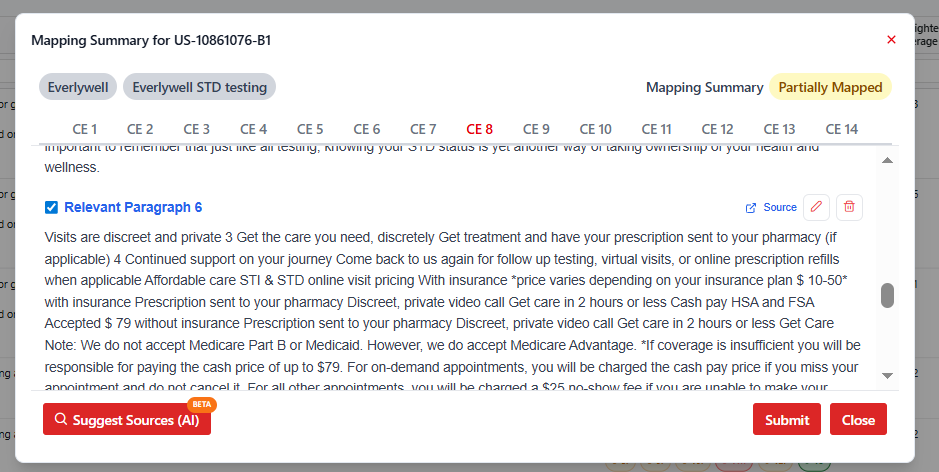This screenshot has height=472, width=939.
Task: Click the pencil edit icon for Paragraph 6
Action: (817, 207)
